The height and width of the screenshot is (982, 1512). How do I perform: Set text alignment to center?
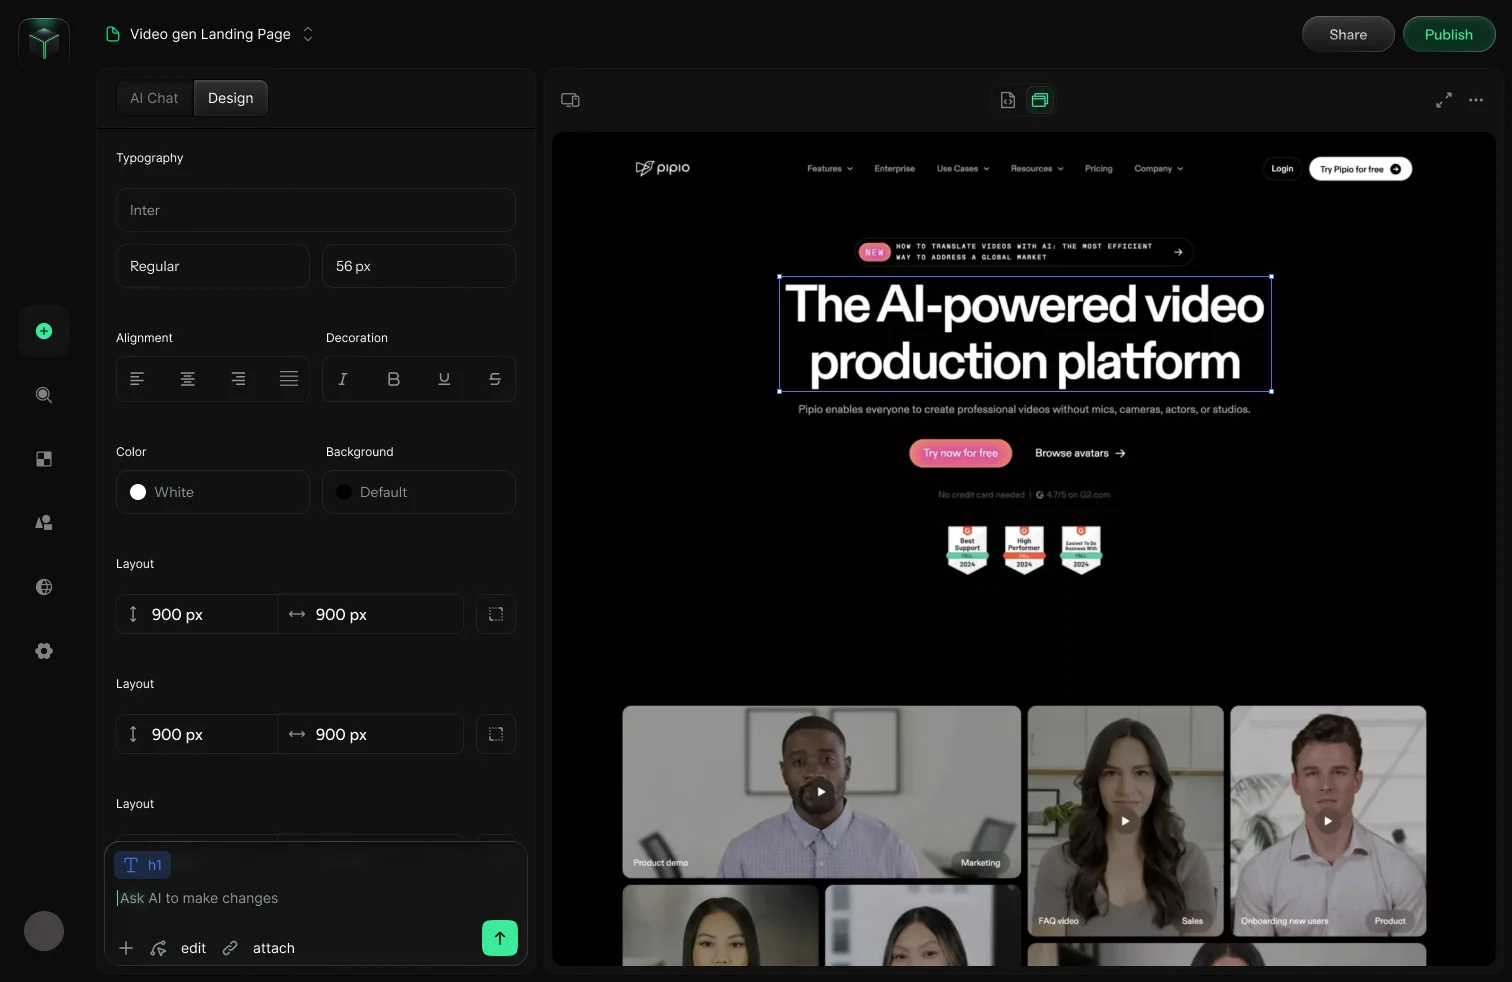(188, 379)
